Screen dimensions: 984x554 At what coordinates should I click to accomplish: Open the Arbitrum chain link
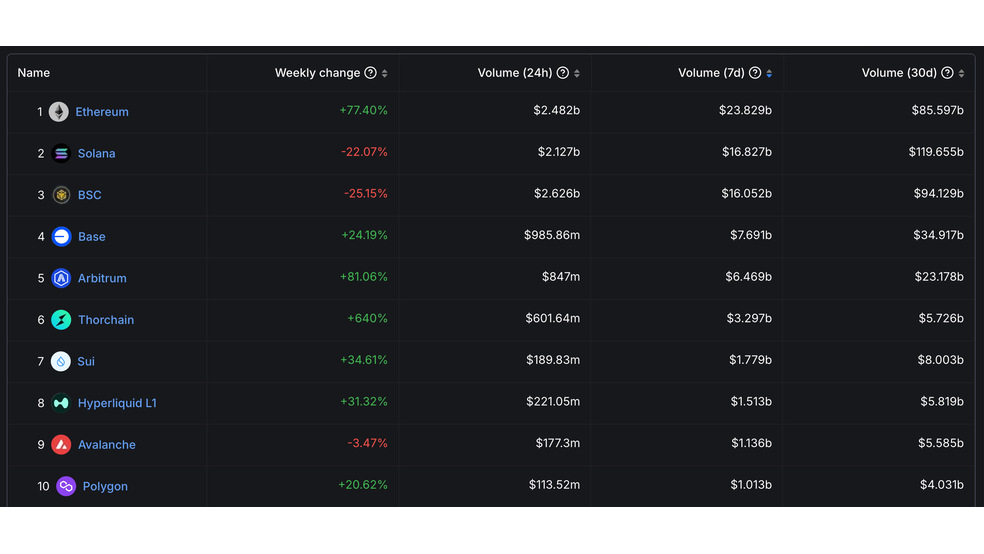click(102, 278)
